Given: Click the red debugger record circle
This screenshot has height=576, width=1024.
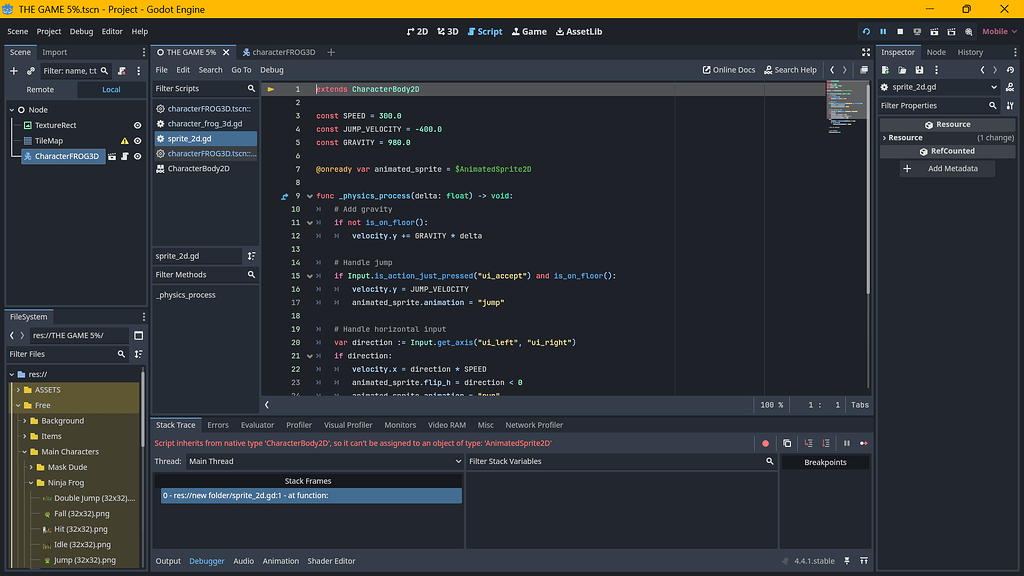Looking at the screenshot, I should [x=765, y=443].
